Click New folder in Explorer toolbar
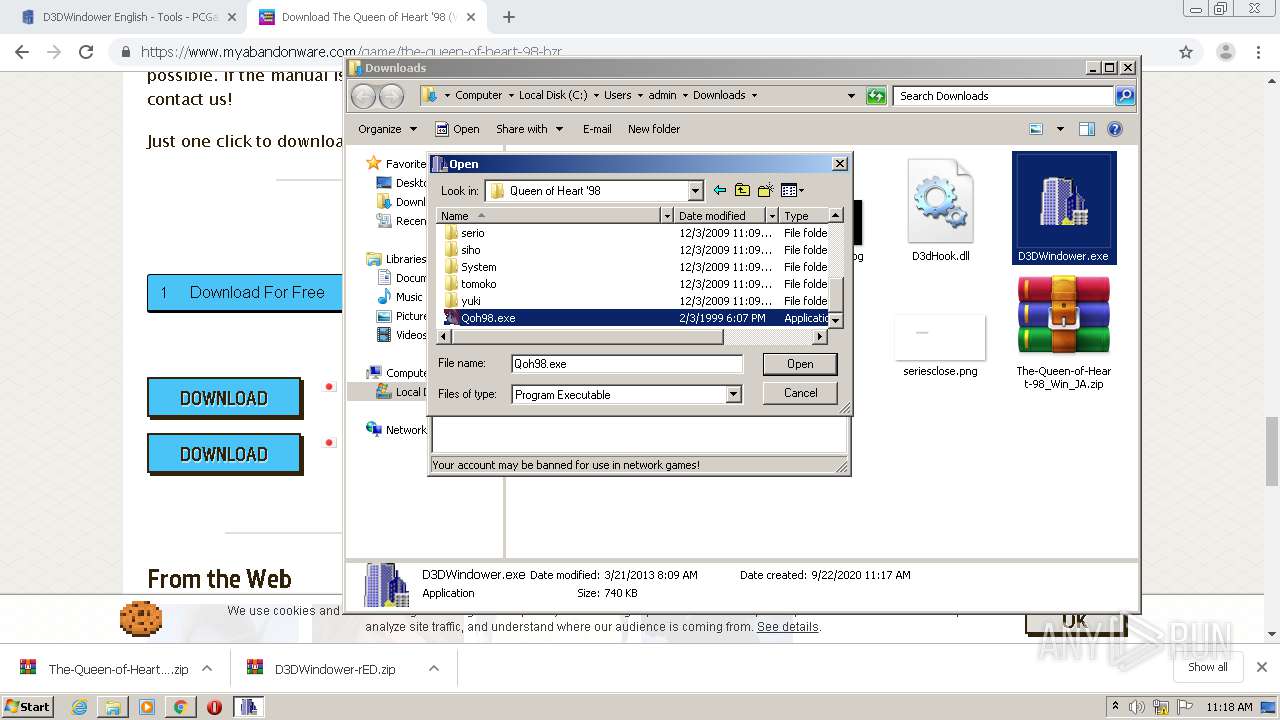Screen dimensions: 1280x720 (654, 129)
